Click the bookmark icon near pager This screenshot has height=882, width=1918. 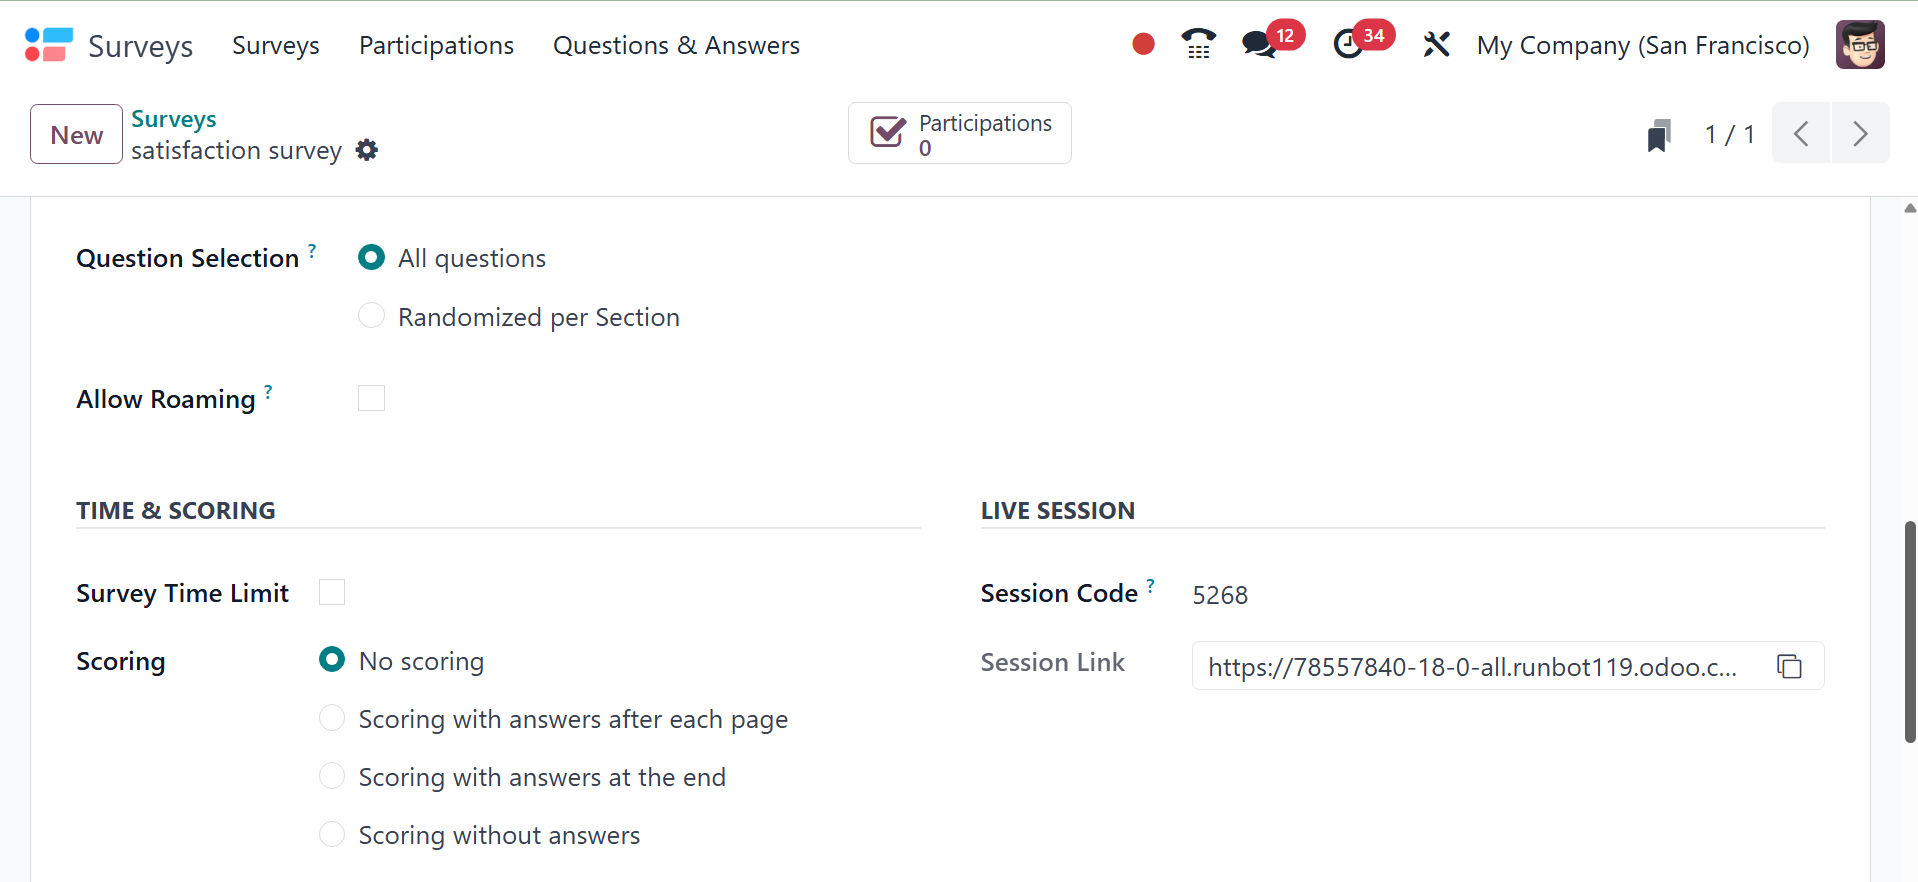click(1659, 135)
